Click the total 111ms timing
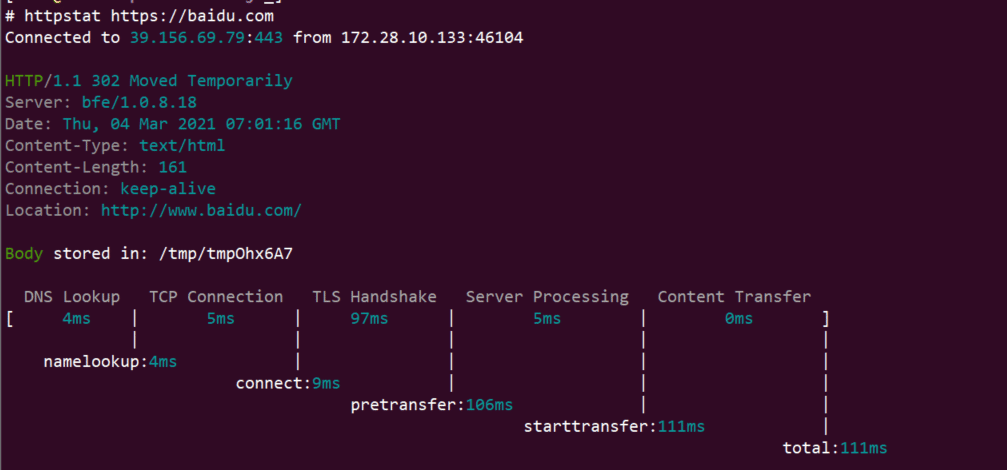This screenshot has width=1007, height=470. click(x=835, y=448)
